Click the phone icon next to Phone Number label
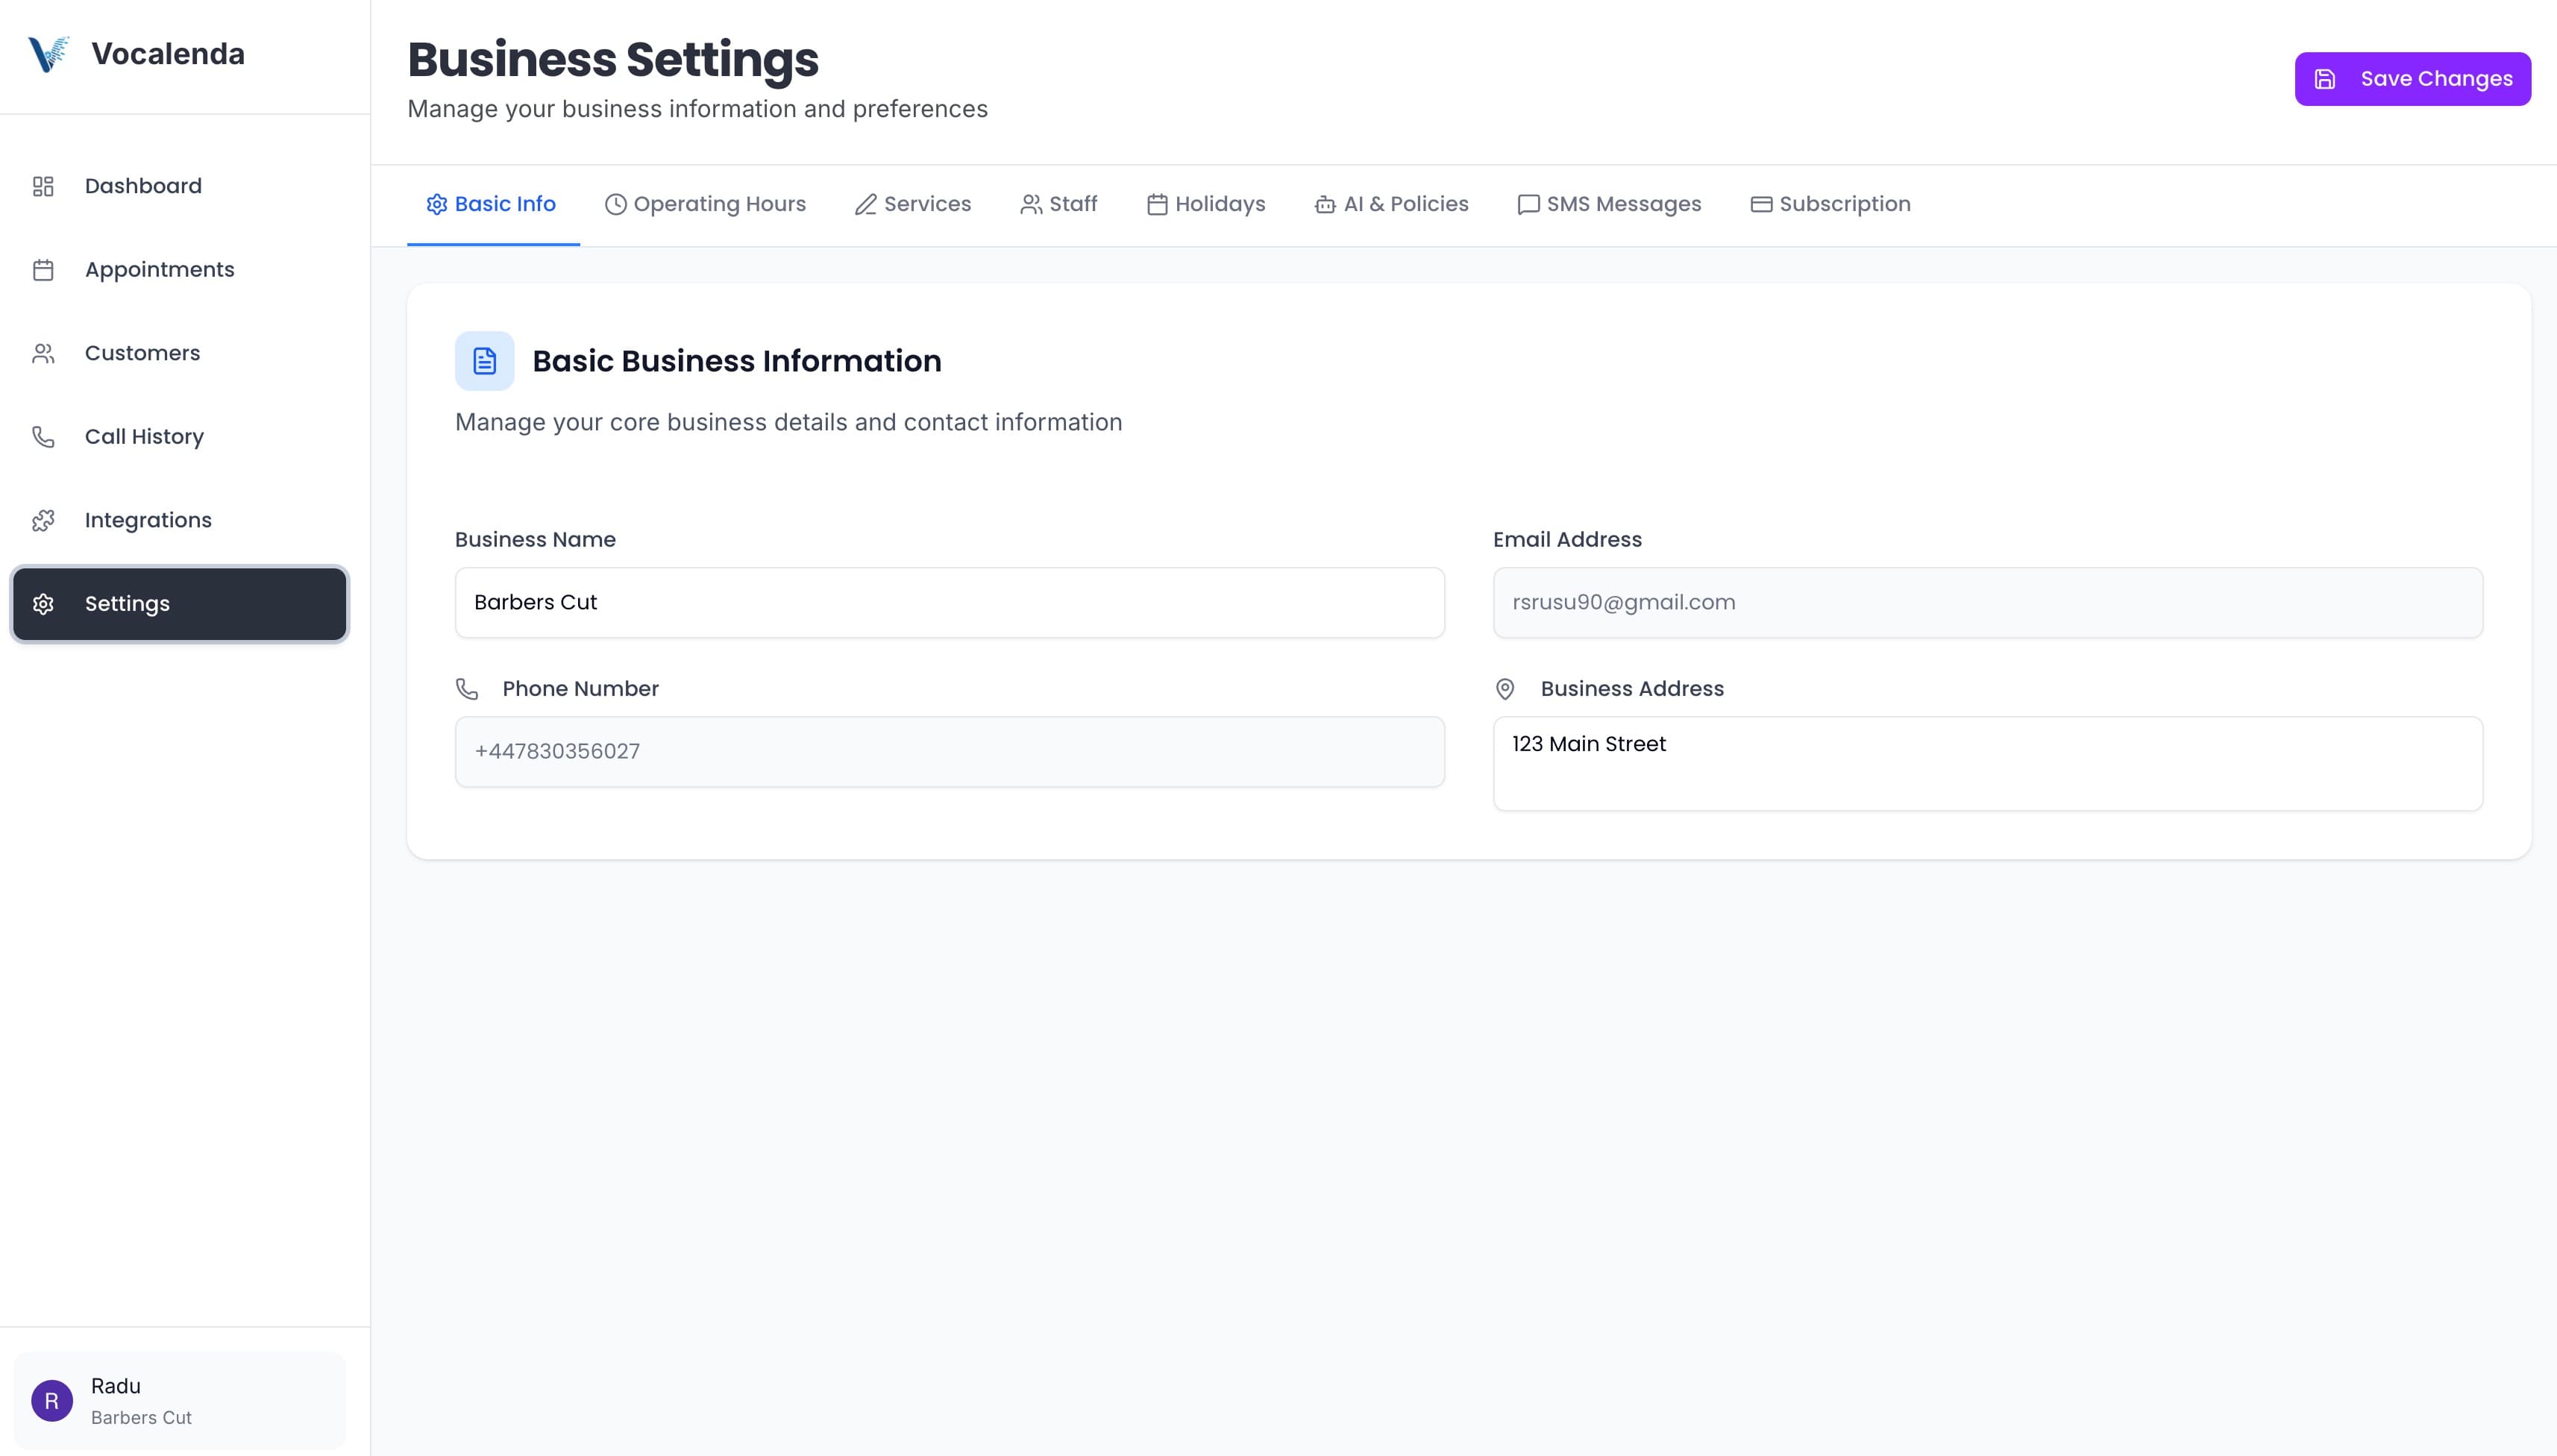This screenshot has width=2557, height=1456. click(467, 688)
